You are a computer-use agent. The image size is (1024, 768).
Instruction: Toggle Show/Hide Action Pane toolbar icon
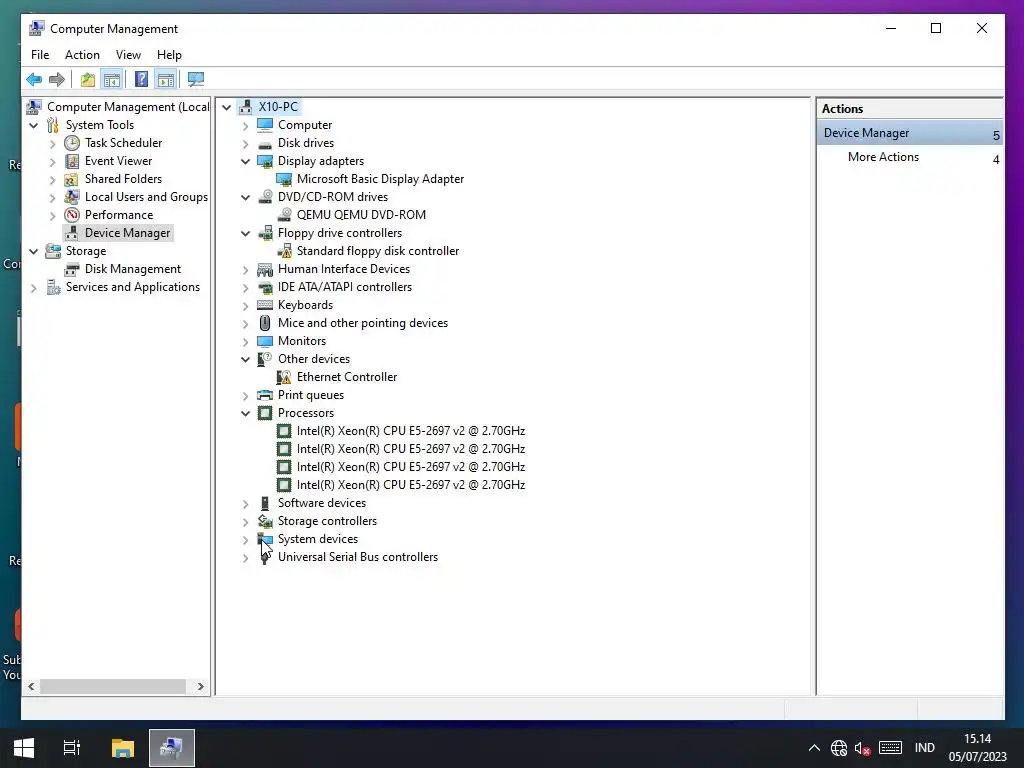(x=166, y=80)
